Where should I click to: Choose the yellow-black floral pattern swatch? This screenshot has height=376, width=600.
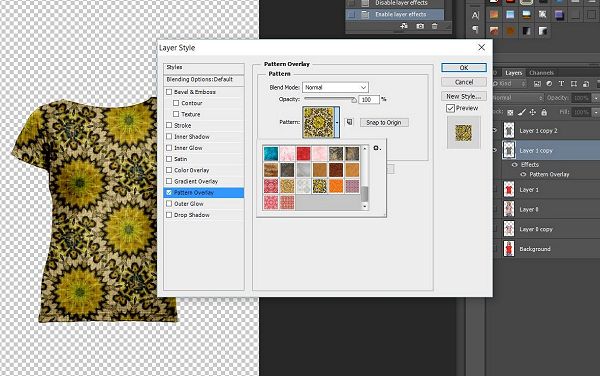click(x=320, y=186)
